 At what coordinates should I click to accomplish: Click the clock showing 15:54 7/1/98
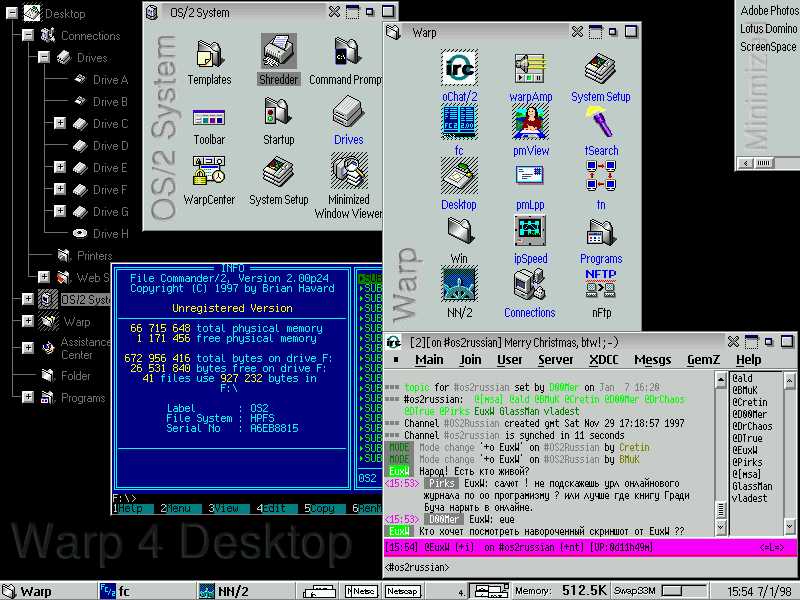(x=759, y=591)
